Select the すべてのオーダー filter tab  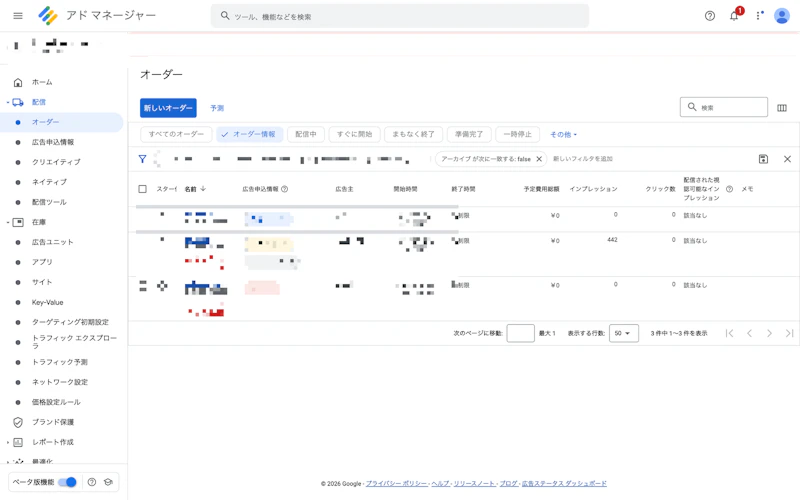point(176,134)
